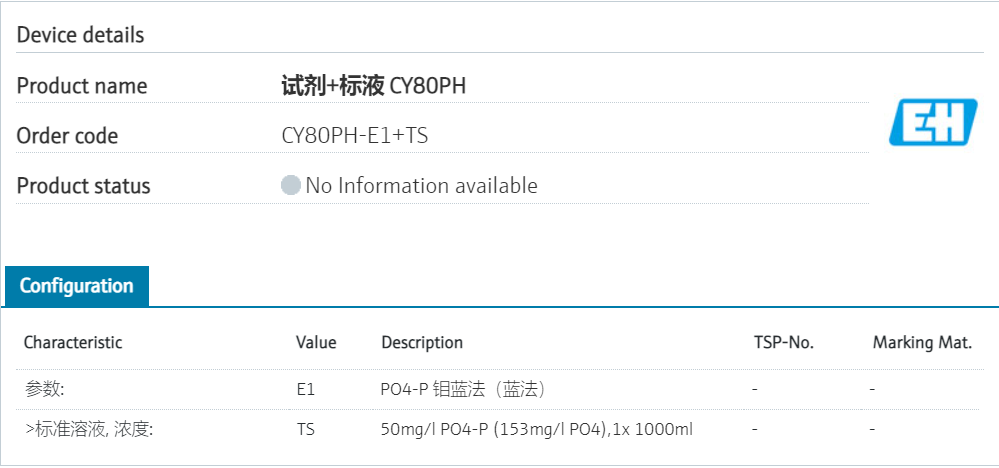This screenshot has height=468, width=999.
Task: Click the Marking Mat. column header
Action: (x=922, y=342)
